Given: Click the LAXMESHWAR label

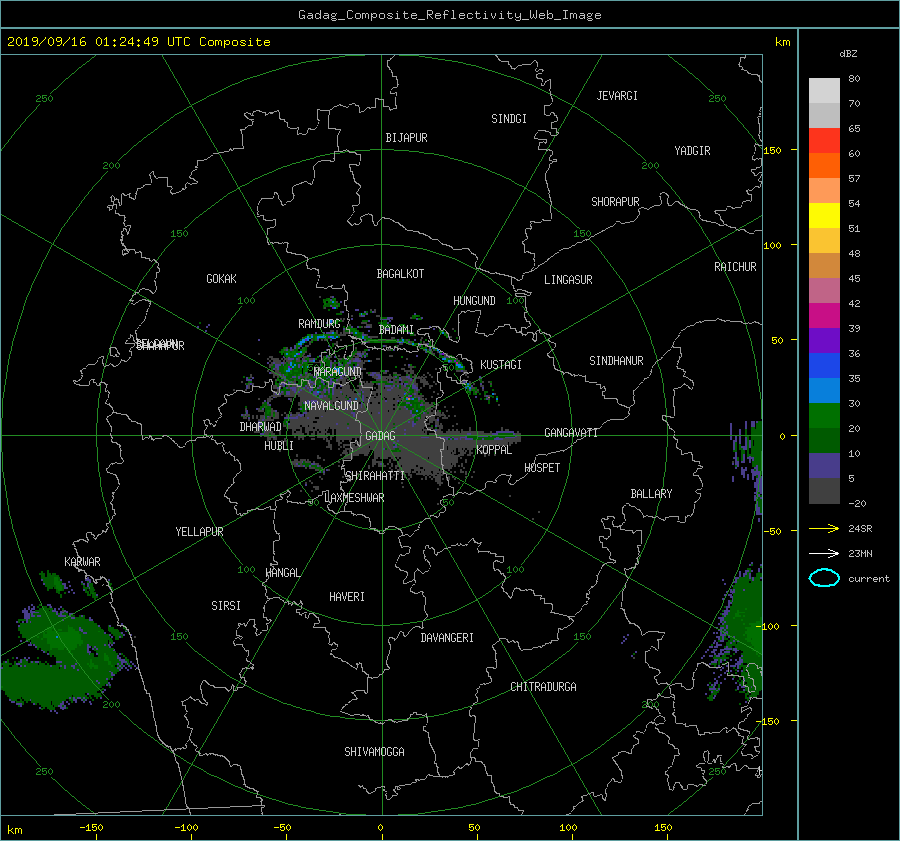Looking at the screenshot, I should point(354,498).
